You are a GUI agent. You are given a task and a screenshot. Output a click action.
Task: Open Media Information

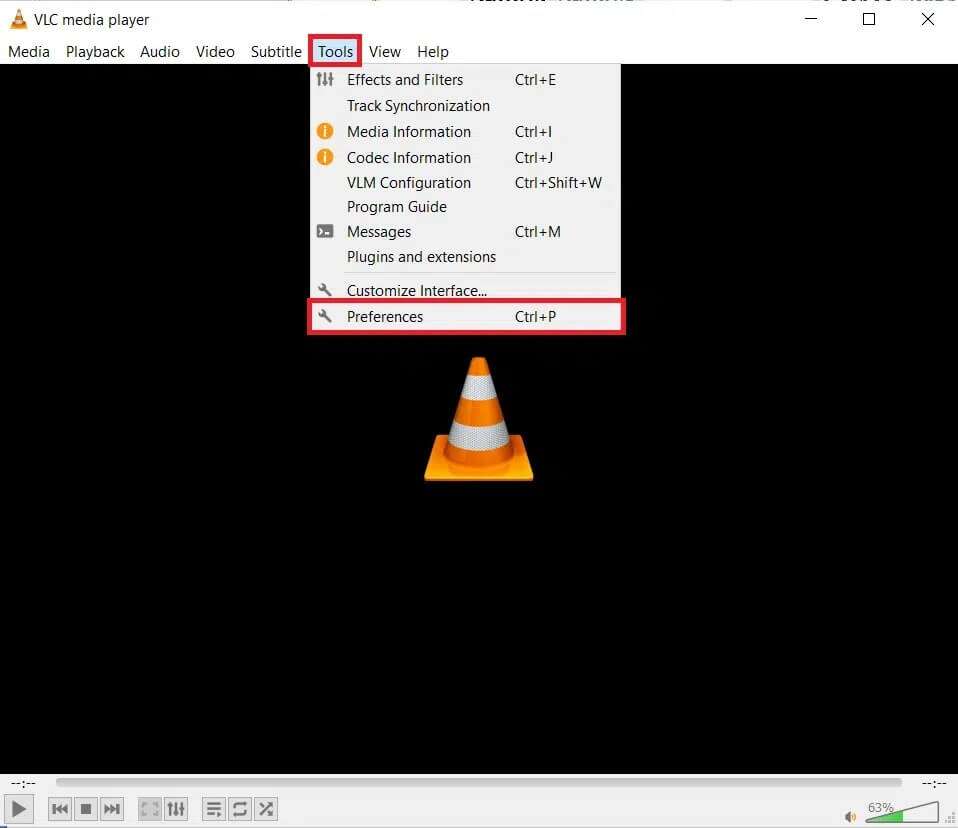click(466, 131)
